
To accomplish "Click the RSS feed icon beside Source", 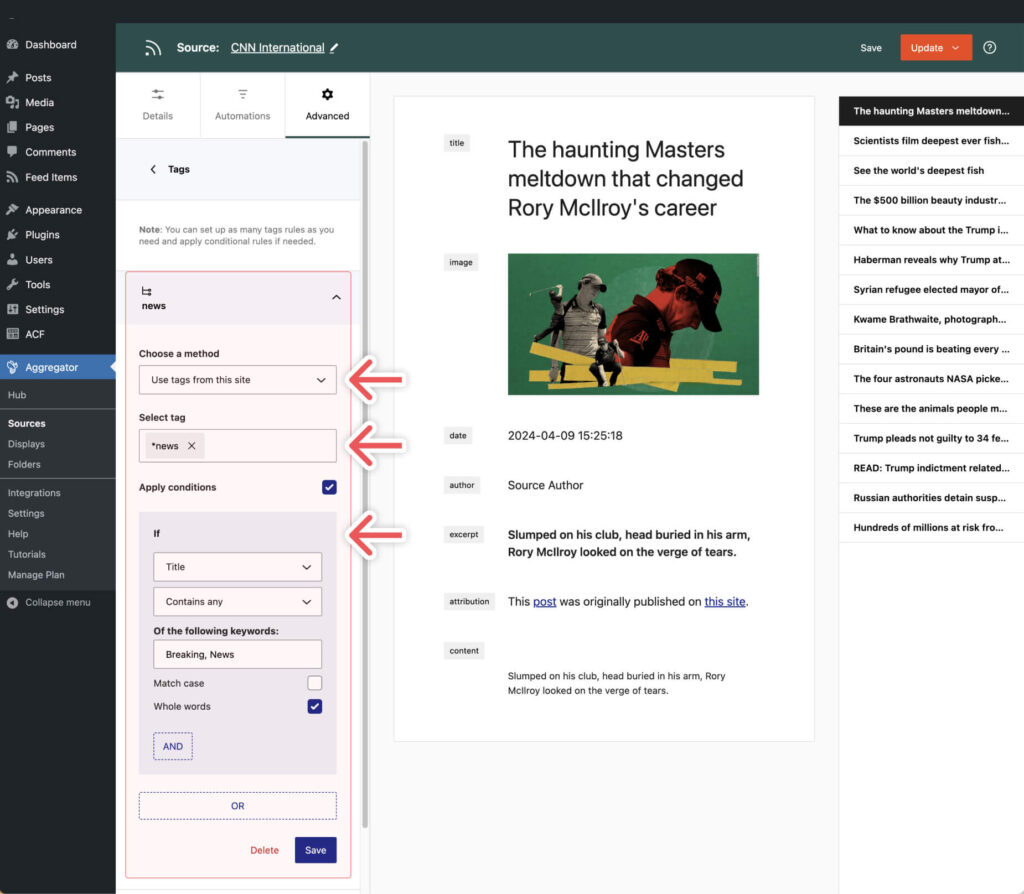I will click(153, 48).
